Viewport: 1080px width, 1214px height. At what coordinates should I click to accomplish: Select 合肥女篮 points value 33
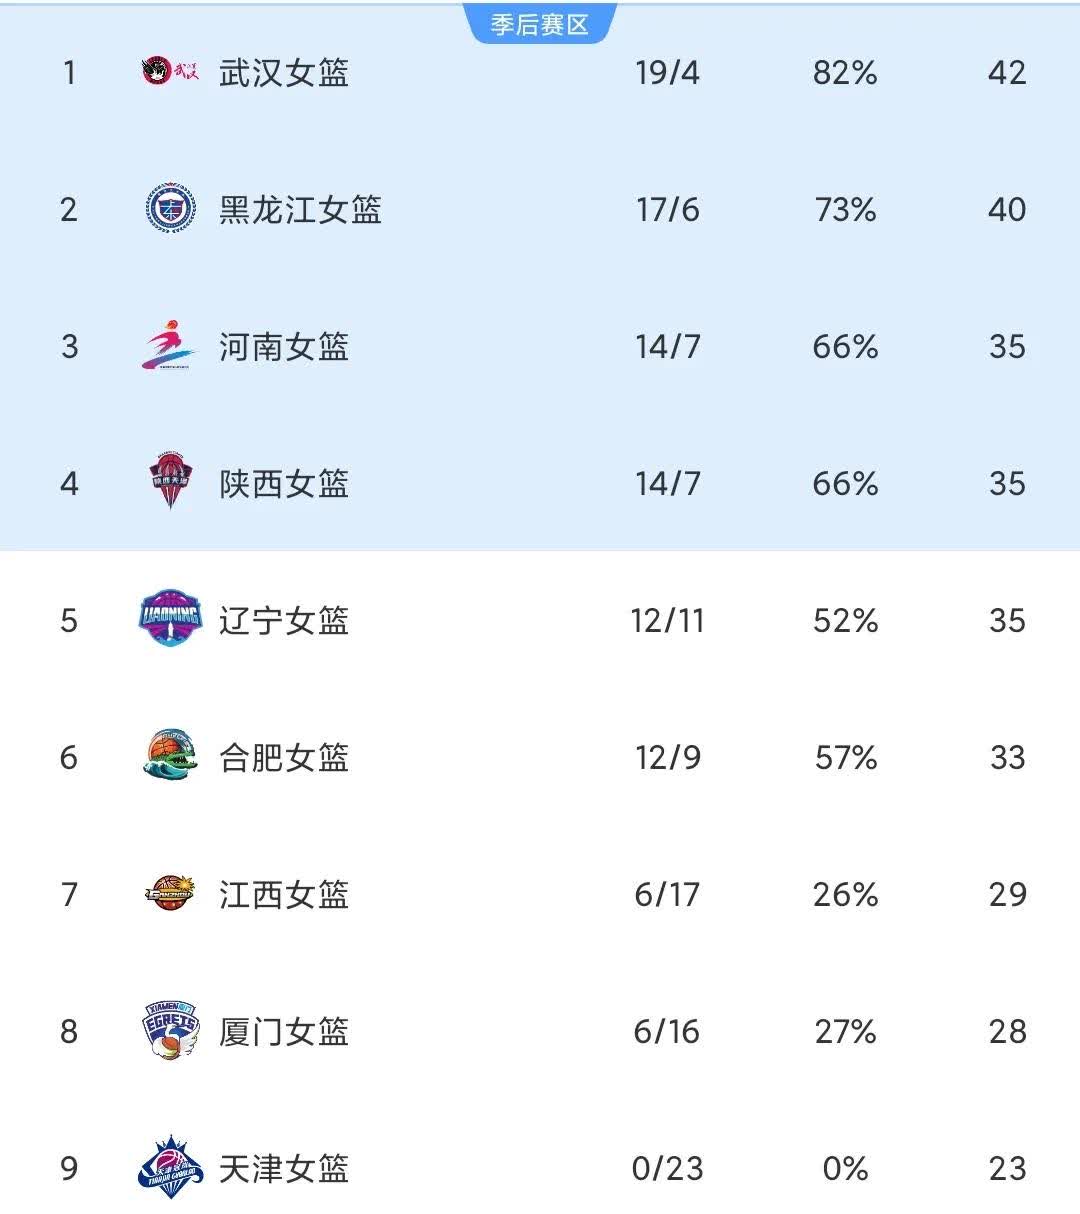pos(1007,758)
